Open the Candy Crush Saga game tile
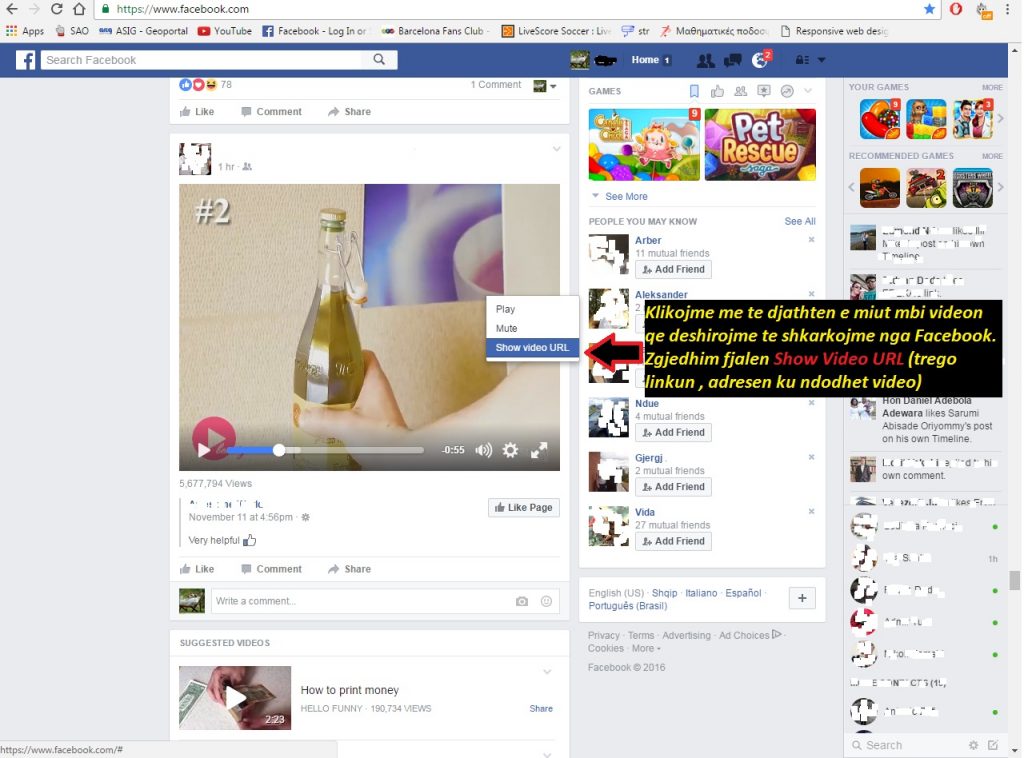Viewport: 1024px width, 758px height. pyautogui.click(x=644, y=145)
